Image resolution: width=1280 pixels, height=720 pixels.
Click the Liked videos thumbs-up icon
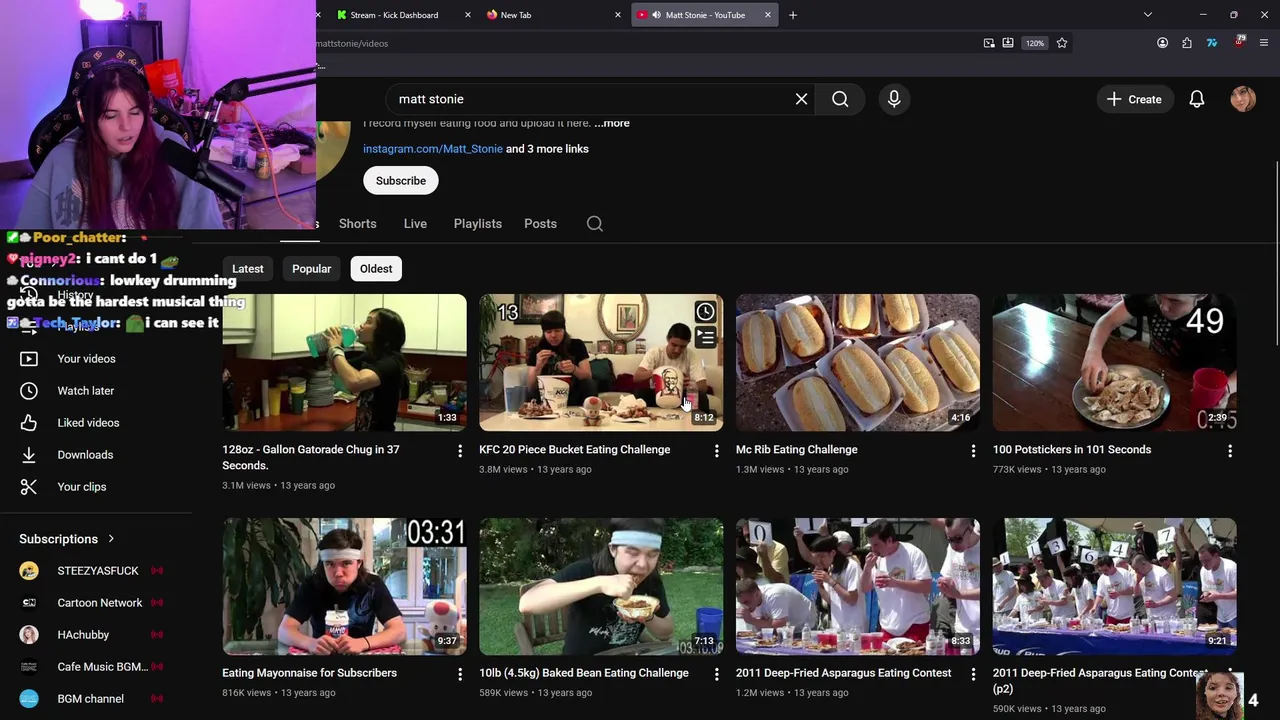pyautogui.click(x=29, y=423)
